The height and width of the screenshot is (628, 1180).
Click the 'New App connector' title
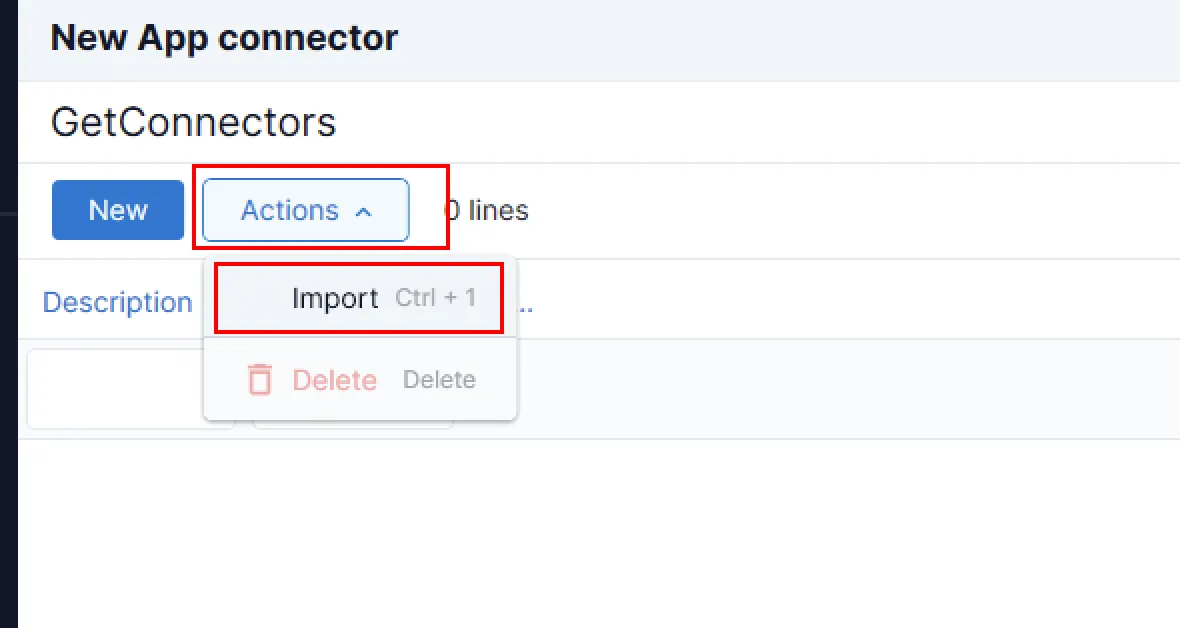coord(224,39)
